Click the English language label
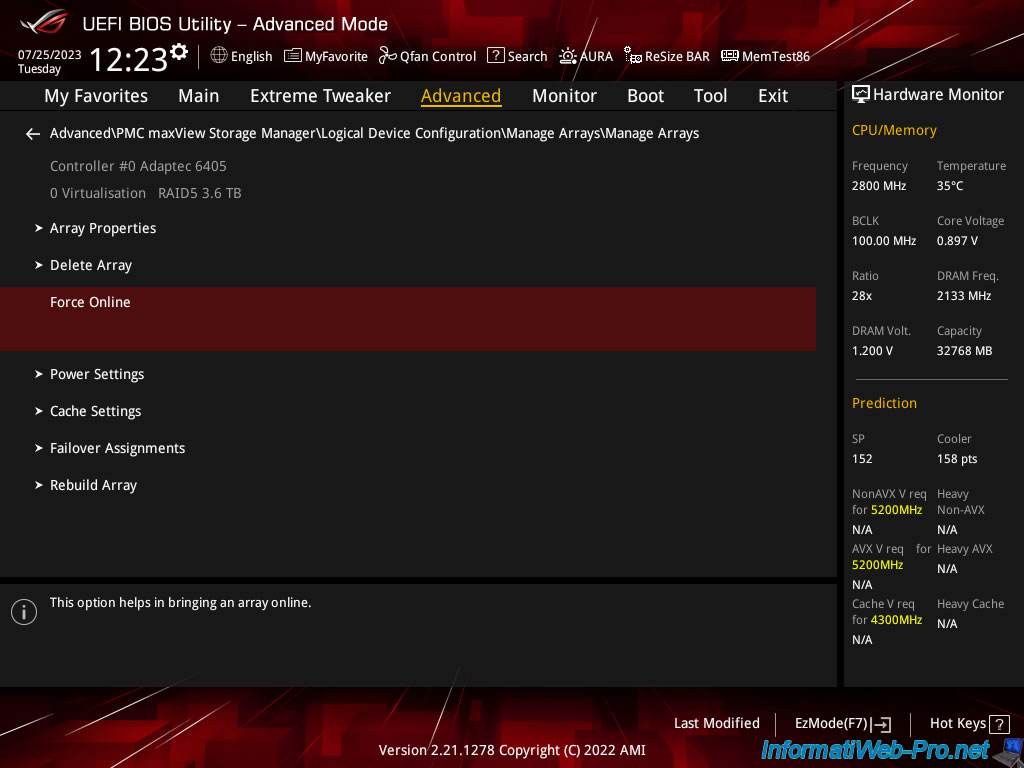This screenshot has width=1024, height=768. (251, 57)
